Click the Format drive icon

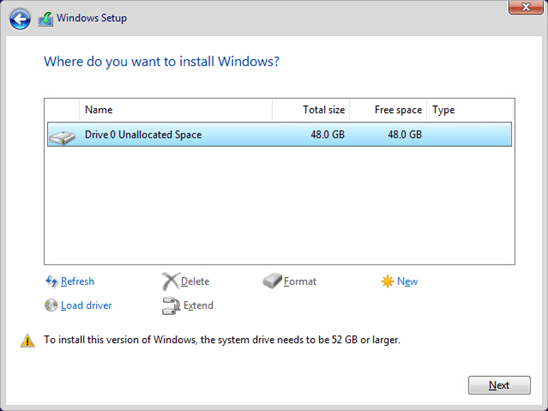272,281
